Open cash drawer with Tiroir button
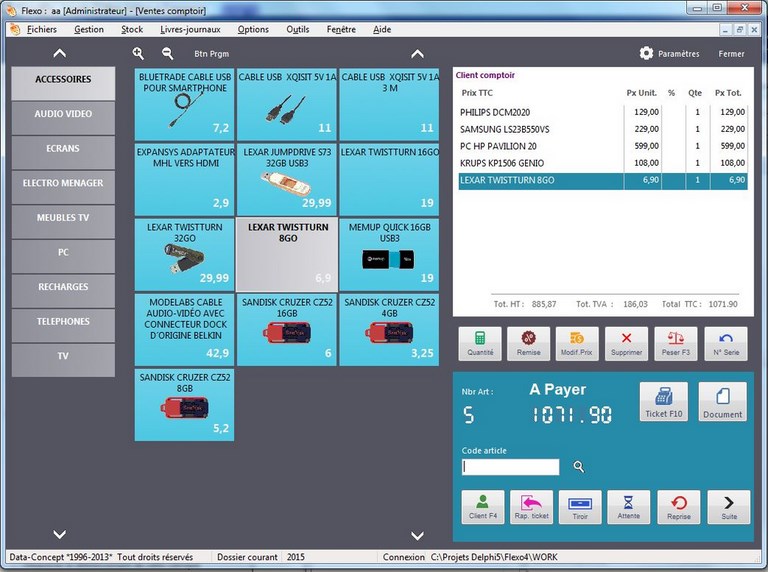 pos(580,507)
